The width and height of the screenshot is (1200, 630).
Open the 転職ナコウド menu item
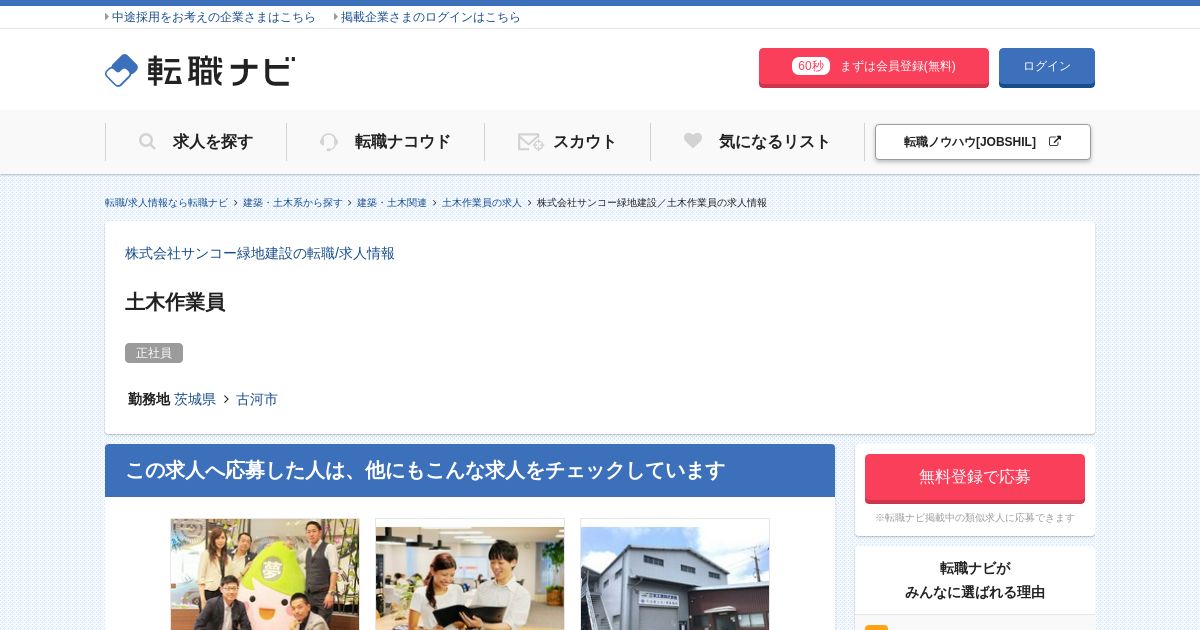(385, 142)
